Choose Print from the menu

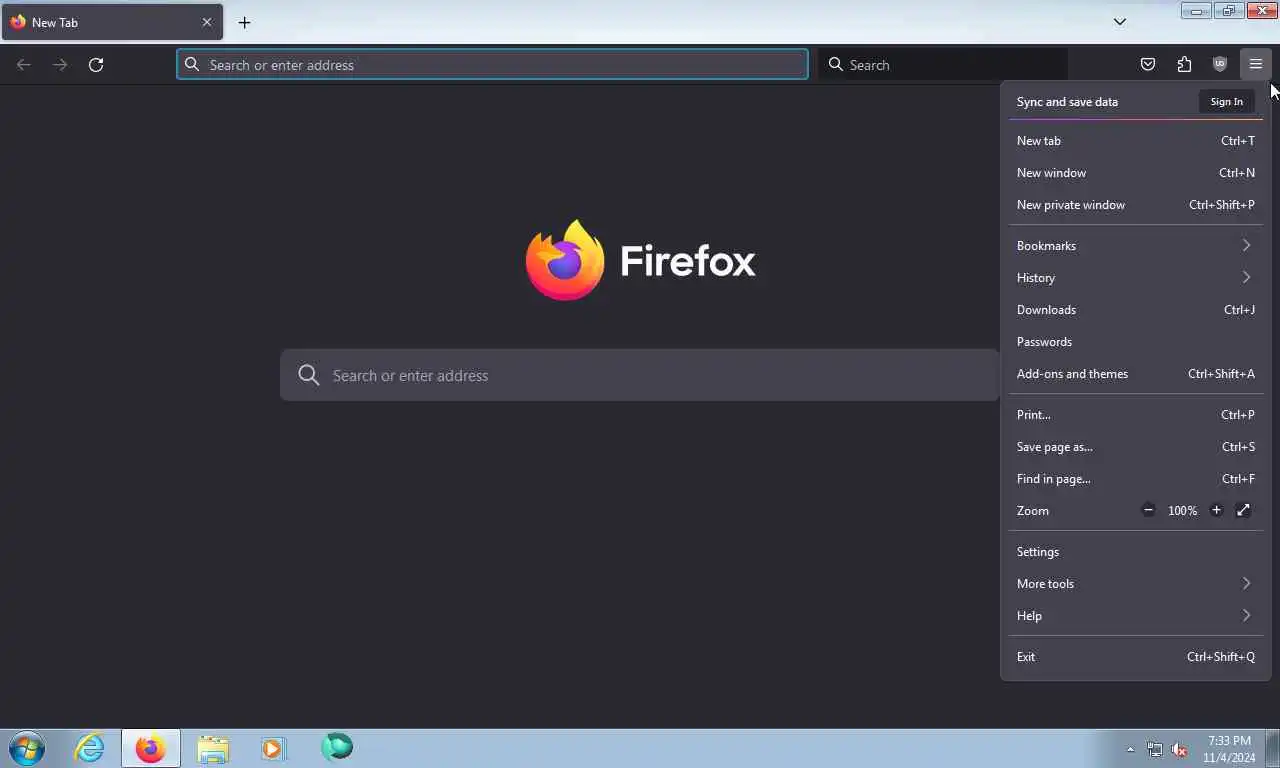tap(1135, 415)
